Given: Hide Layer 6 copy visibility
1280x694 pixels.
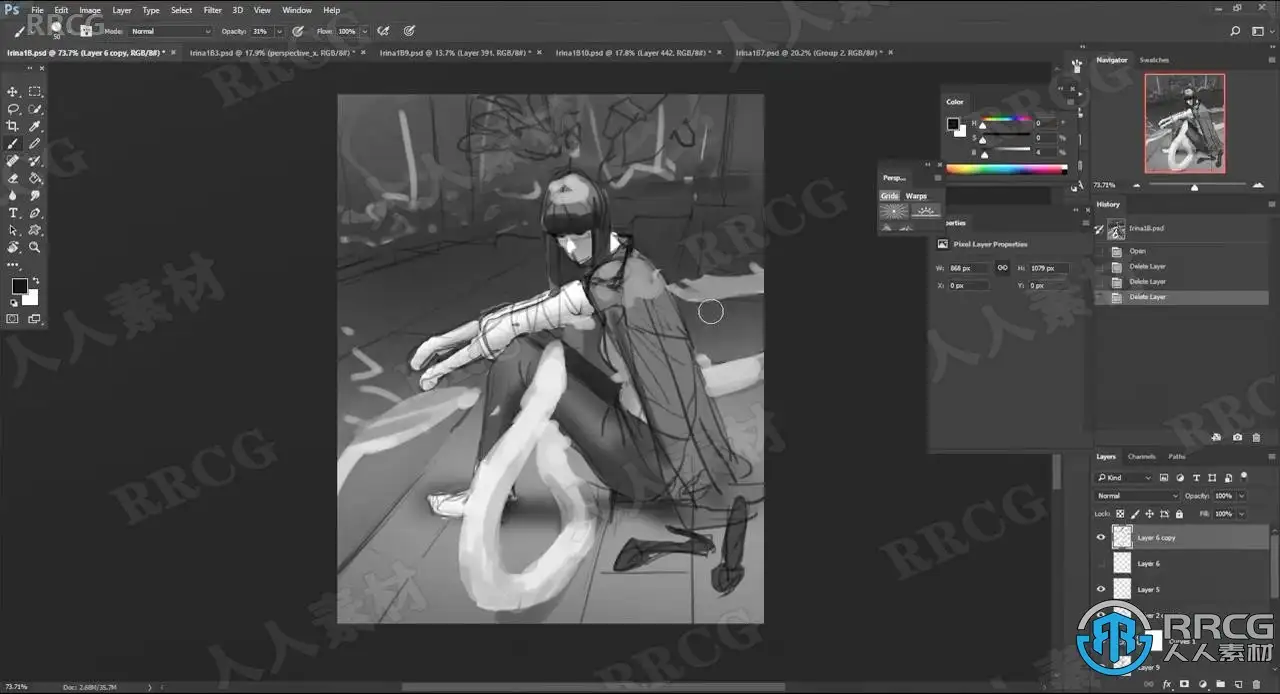Looking at the screenshot, I should pyautogui.click(x=1101, y=537).
